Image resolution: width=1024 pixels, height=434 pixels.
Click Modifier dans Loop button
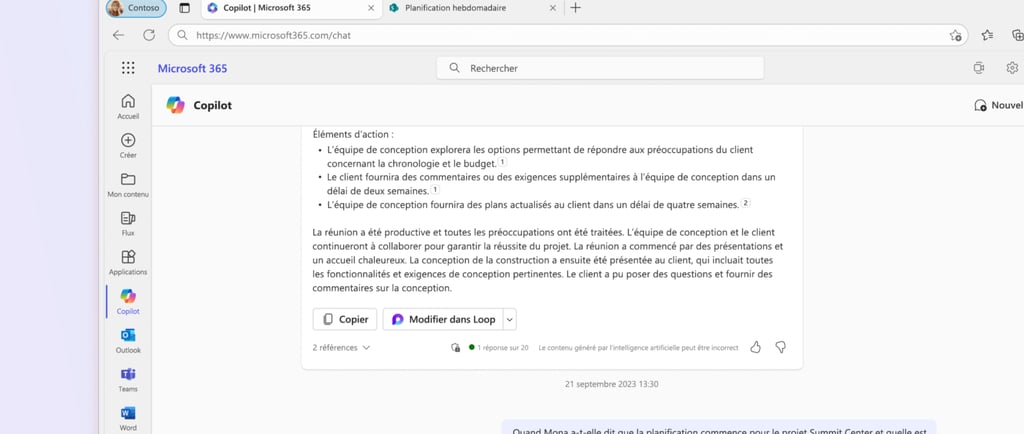(442, 319)
